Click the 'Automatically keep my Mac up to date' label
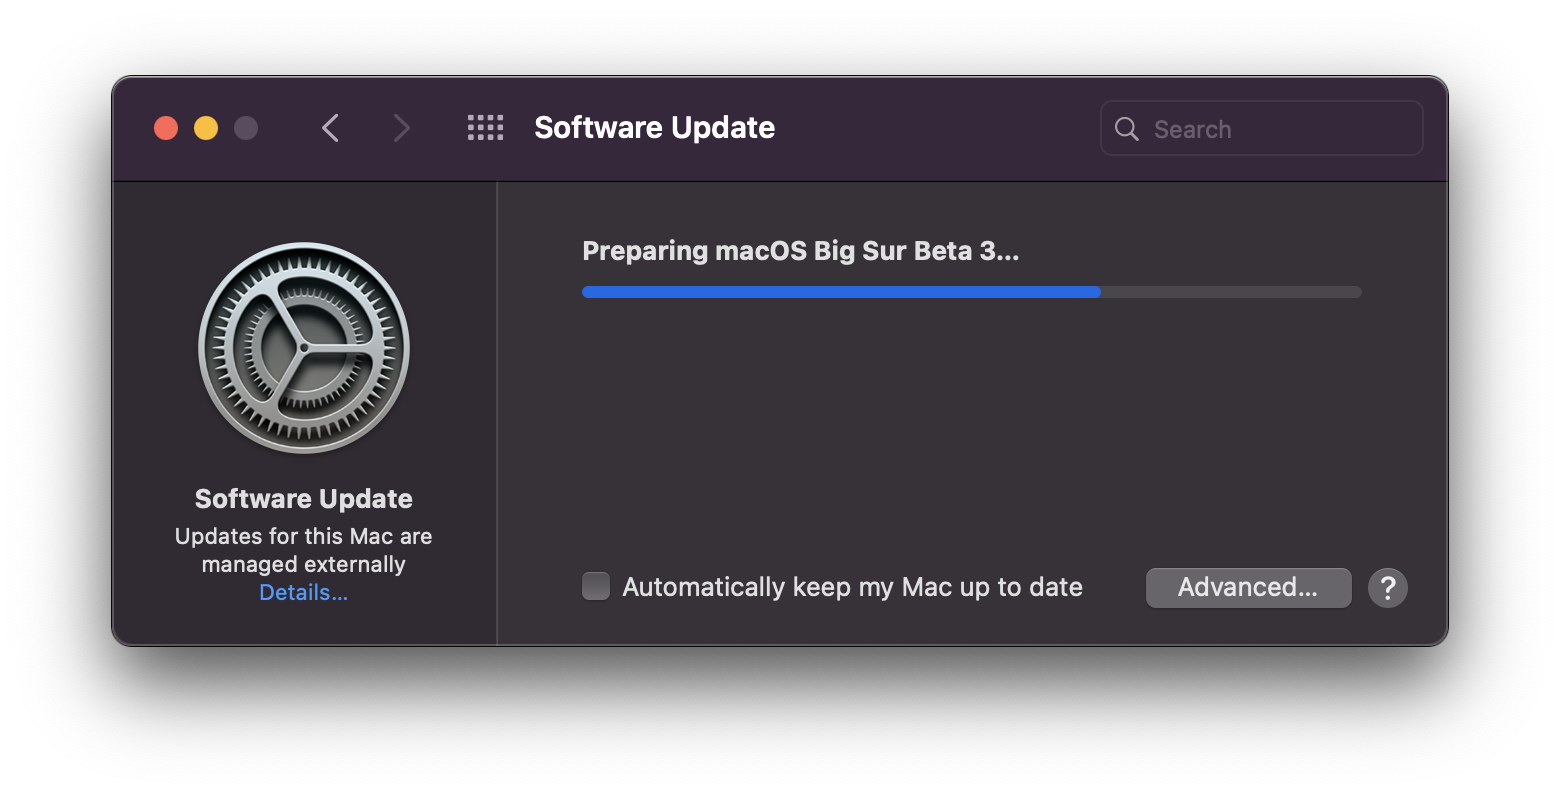This screenshot has height=794, width=1560. point(852,587)
